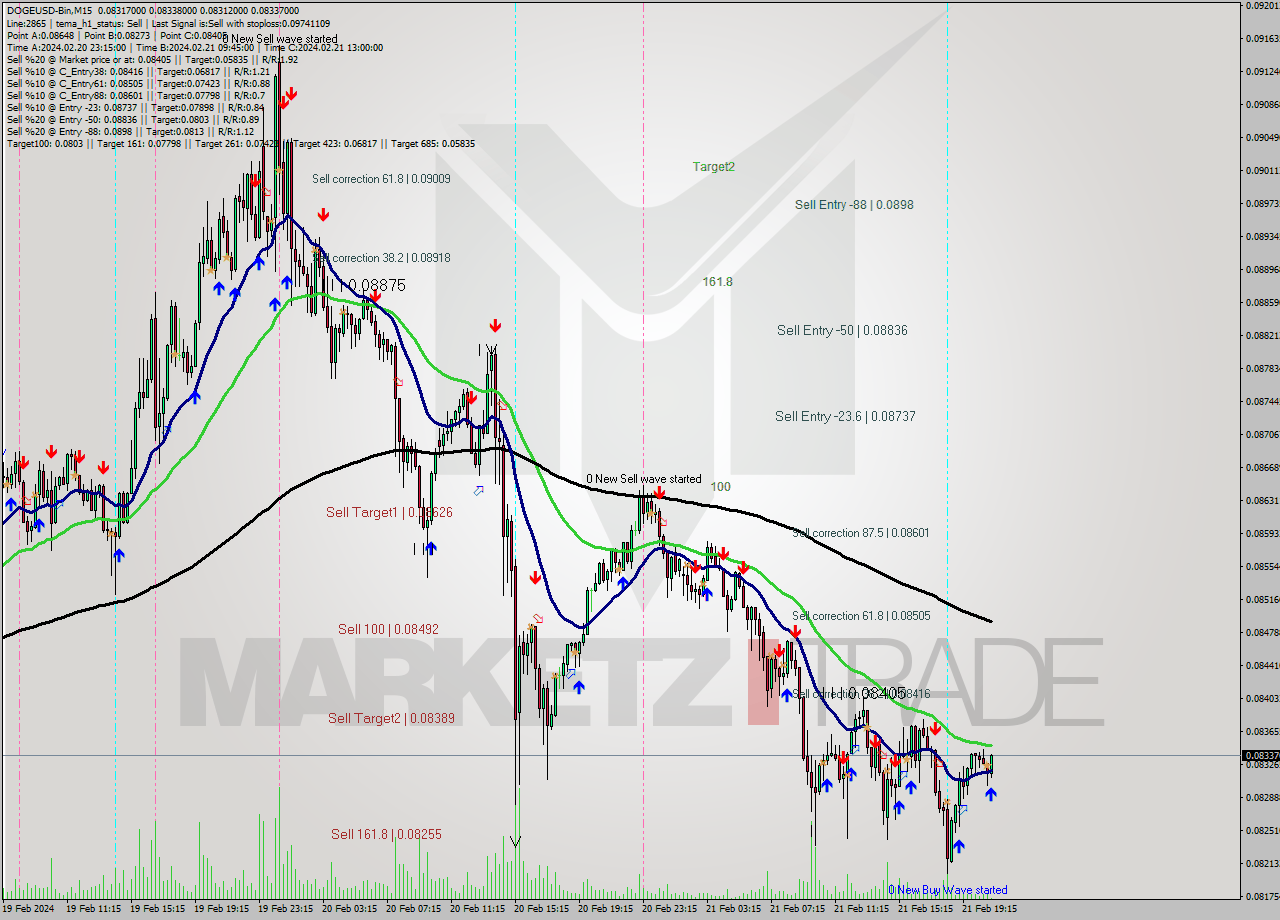1280x920 pixels.
Task: Click the 0.08516 price axis value
Action: (1262, 600)
